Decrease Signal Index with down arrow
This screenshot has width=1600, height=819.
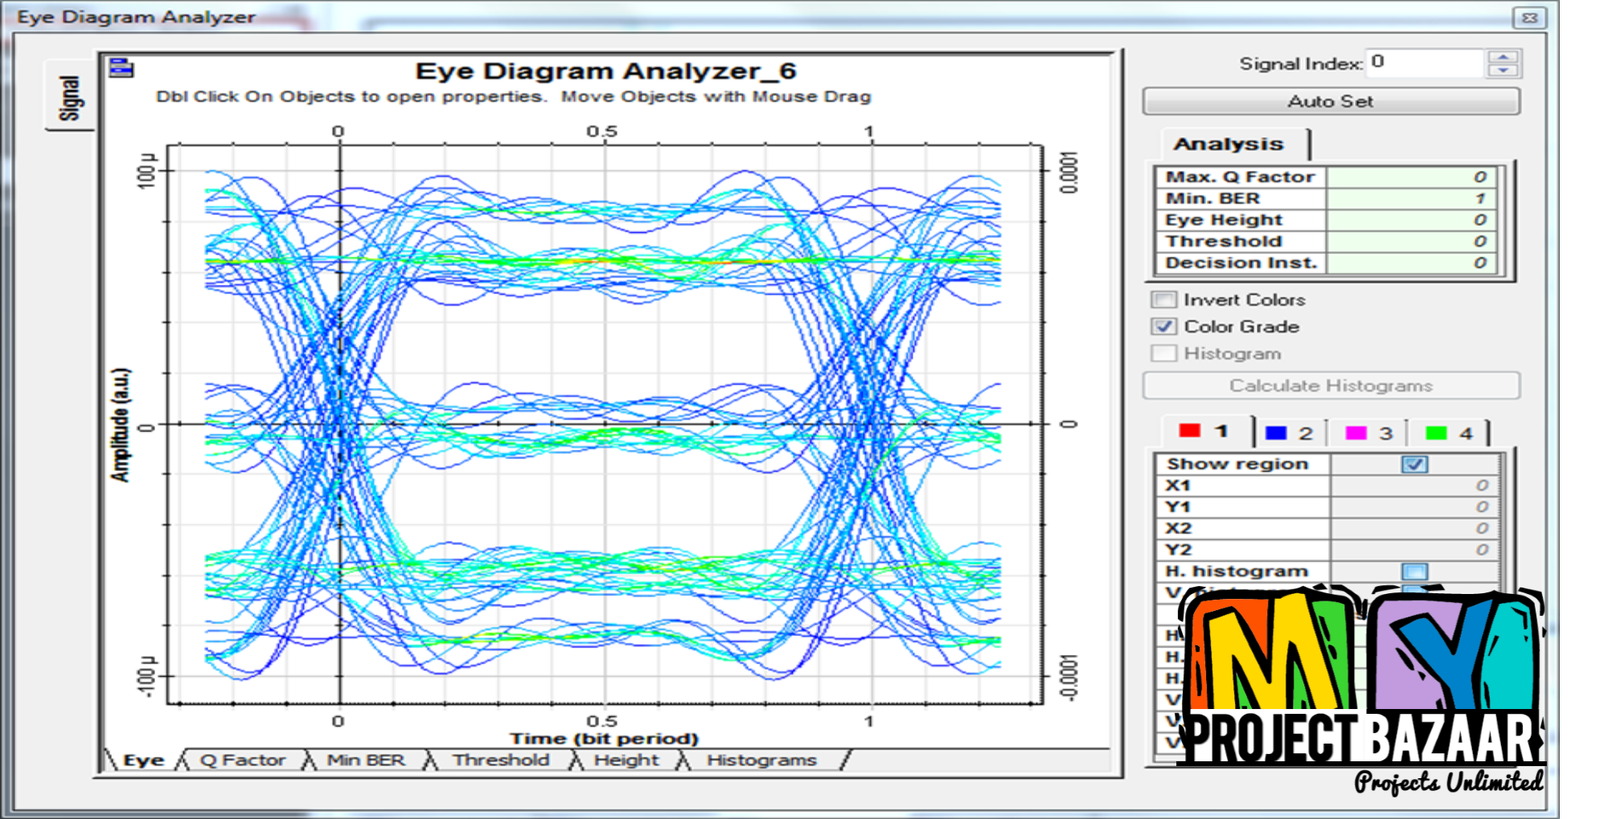1503,71
